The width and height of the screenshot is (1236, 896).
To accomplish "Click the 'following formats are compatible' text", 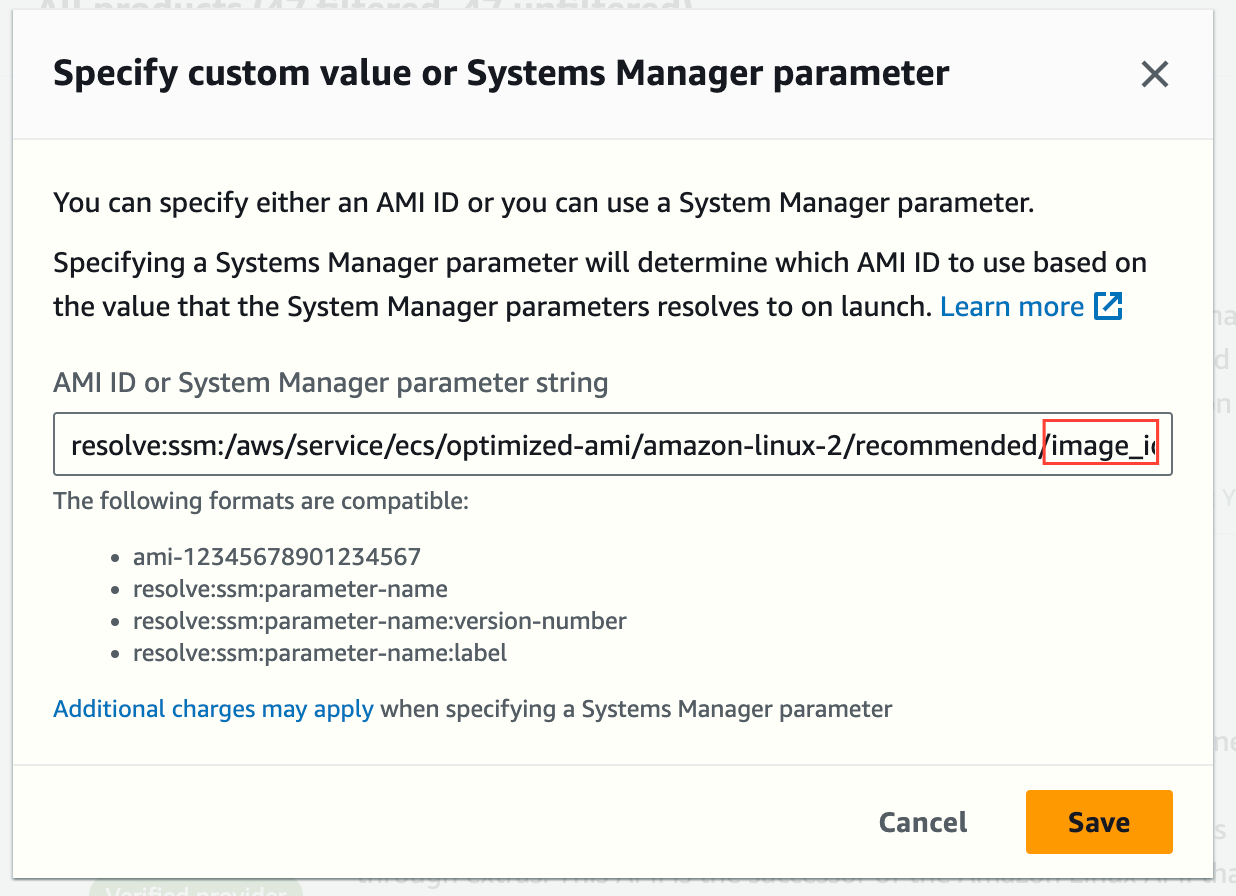I will point(261,500).
